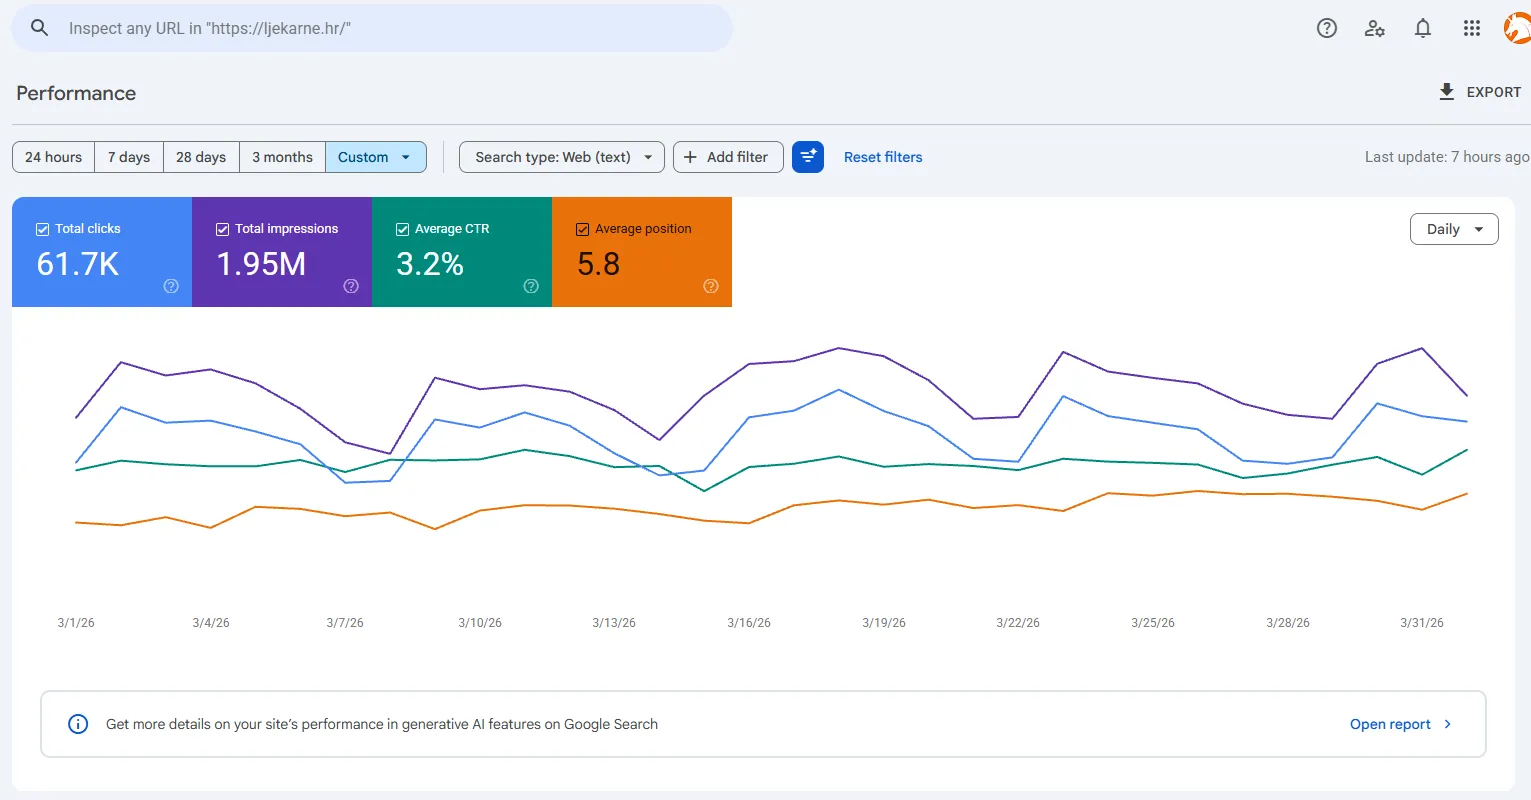The width and height of the screenshot is (1531, 800).
Task: Click the plus icon of Add filter
Action: coord(690,157)
